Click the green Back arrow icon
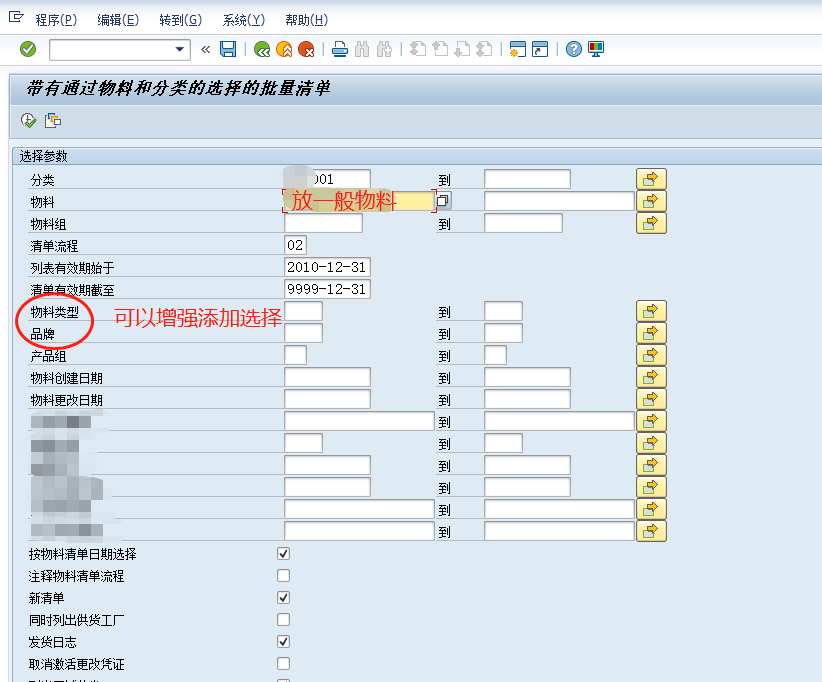822x682 pixels. [x=262, y=48]
